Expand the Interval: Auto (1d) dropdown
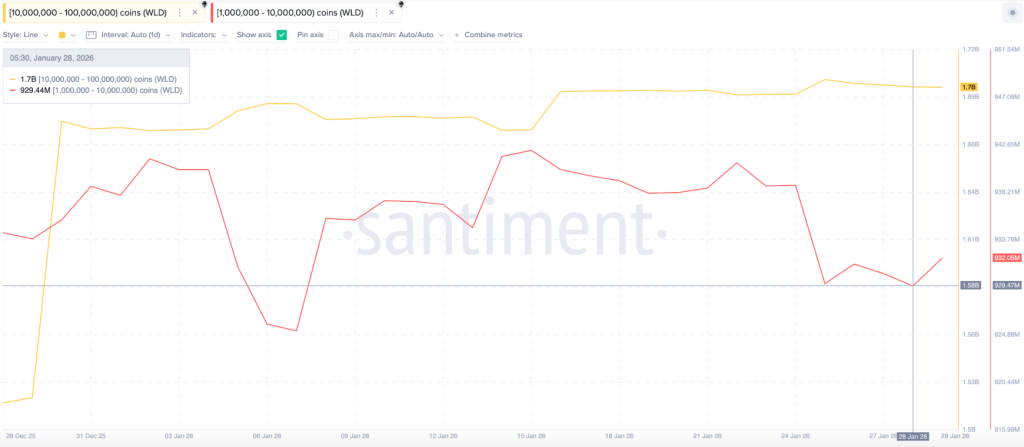Image resolution: width=1024 pixels, height=447 pixels. (x=133, y=34)
